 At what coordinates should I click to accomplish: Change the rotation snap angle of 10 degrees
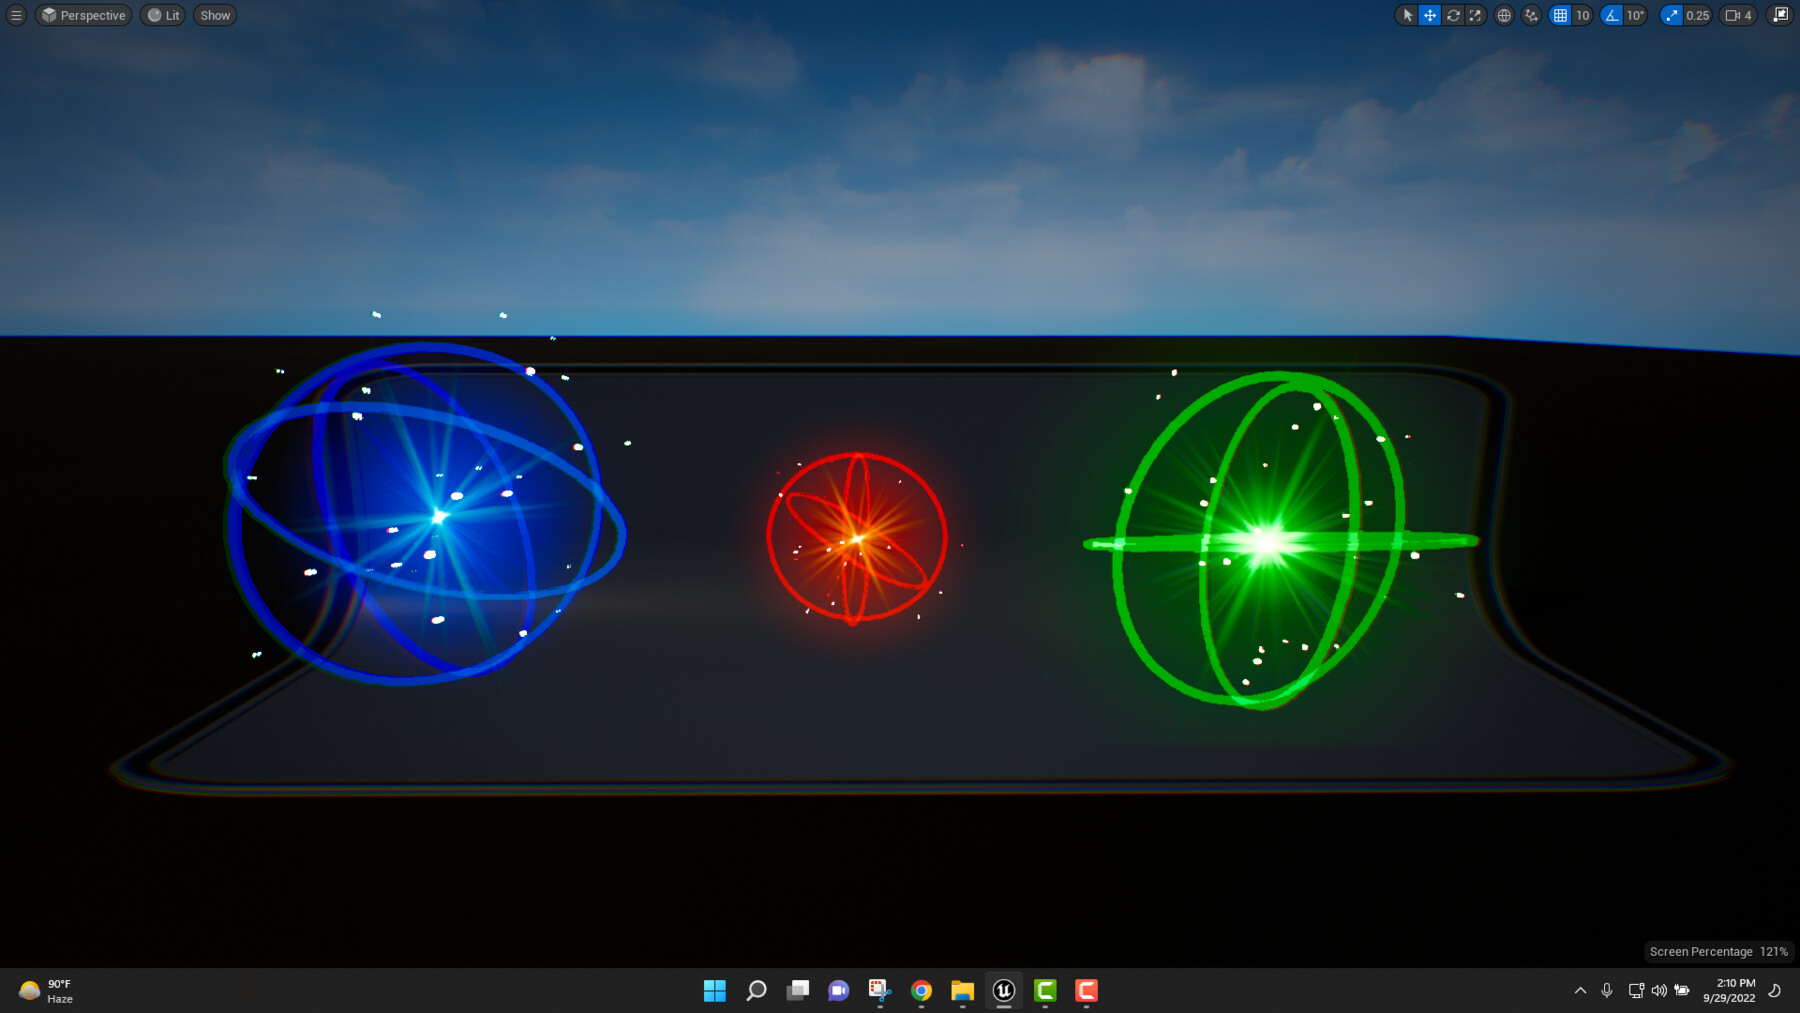1634,15
